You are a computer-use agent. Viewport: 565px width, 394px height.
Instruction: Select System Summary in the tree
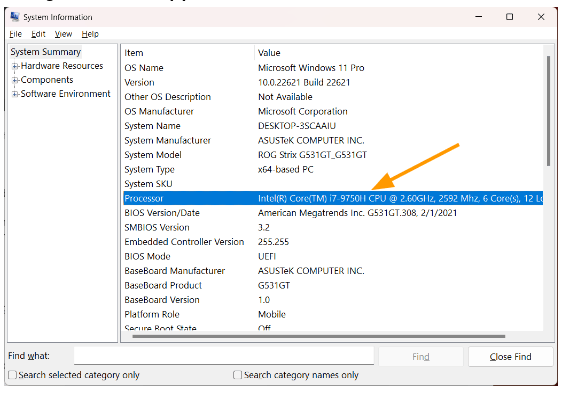point(45,52)
